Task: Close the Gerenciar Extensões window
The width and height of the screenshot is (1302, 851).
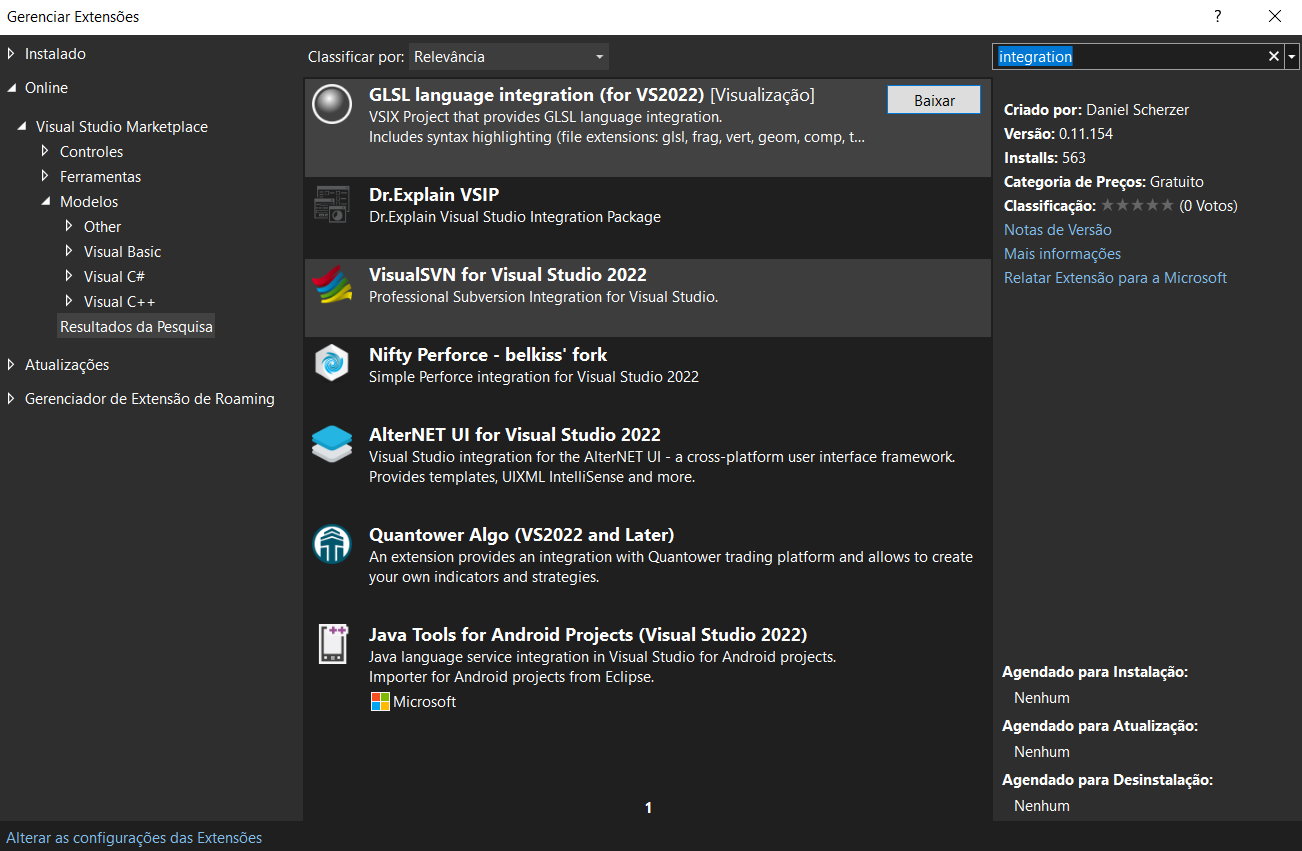Action: tap(1275, 17)
